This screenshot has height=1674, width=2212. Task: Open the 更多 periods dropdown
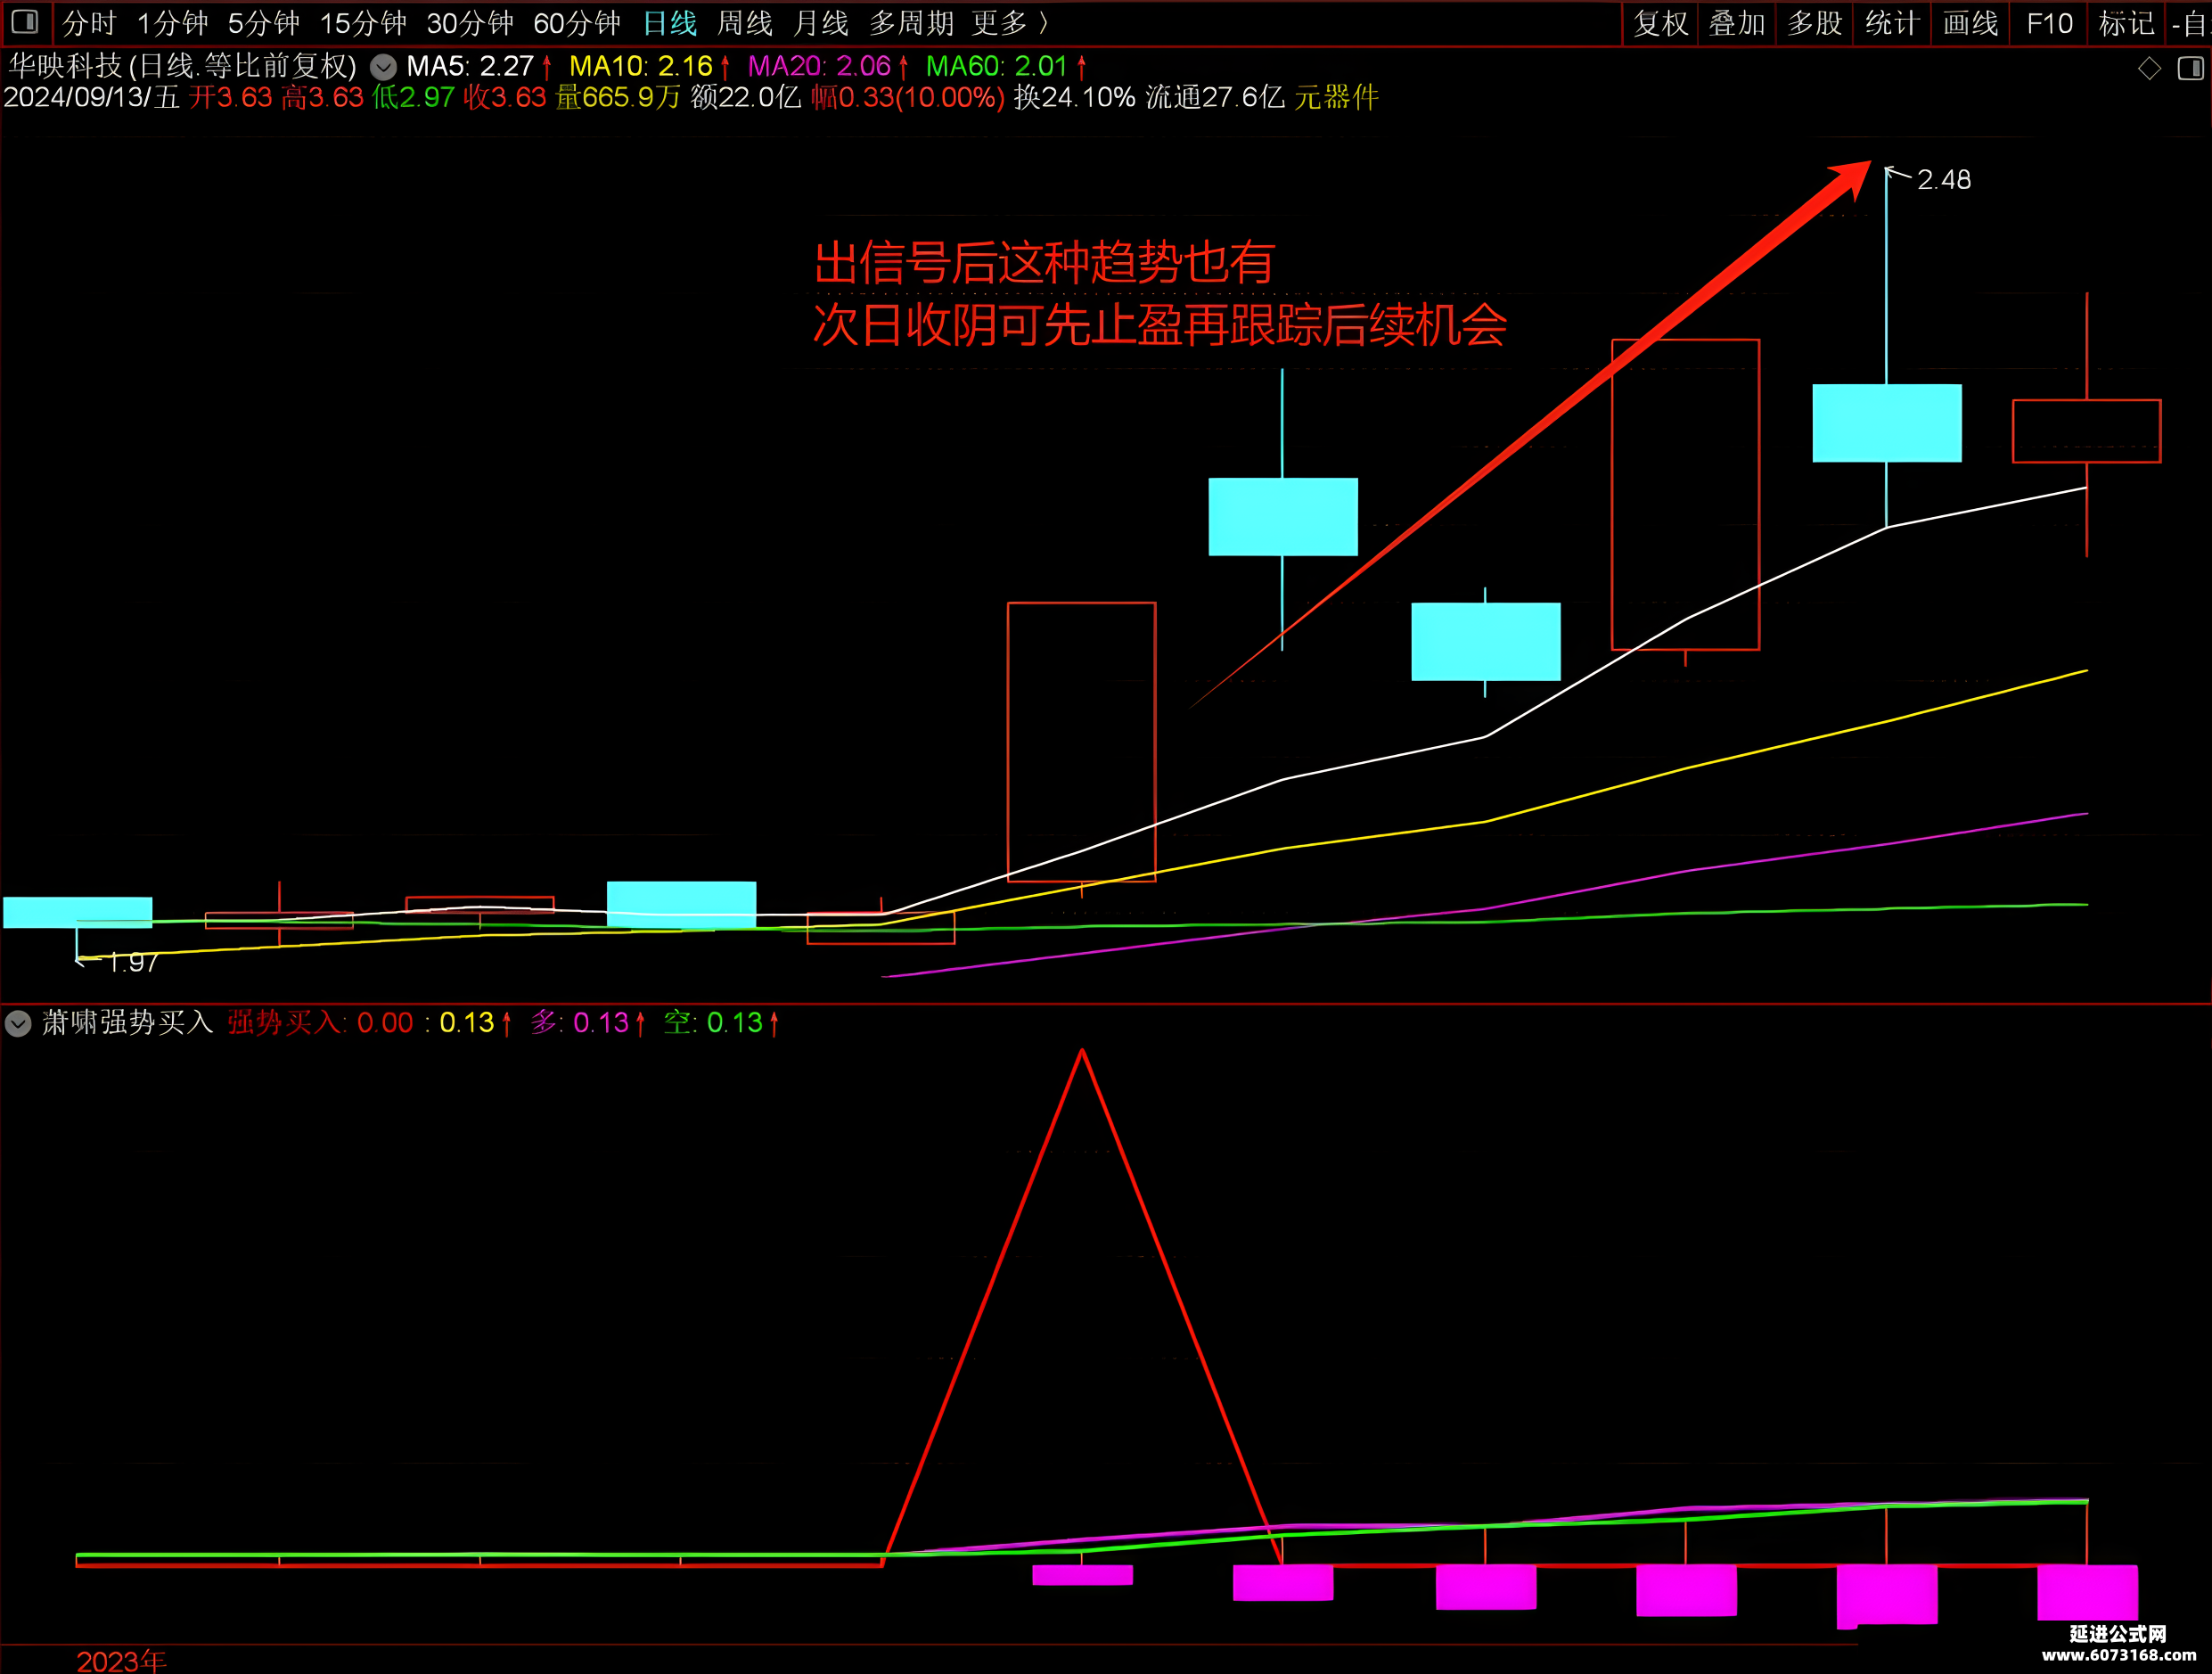click(x=1012, y=23)
